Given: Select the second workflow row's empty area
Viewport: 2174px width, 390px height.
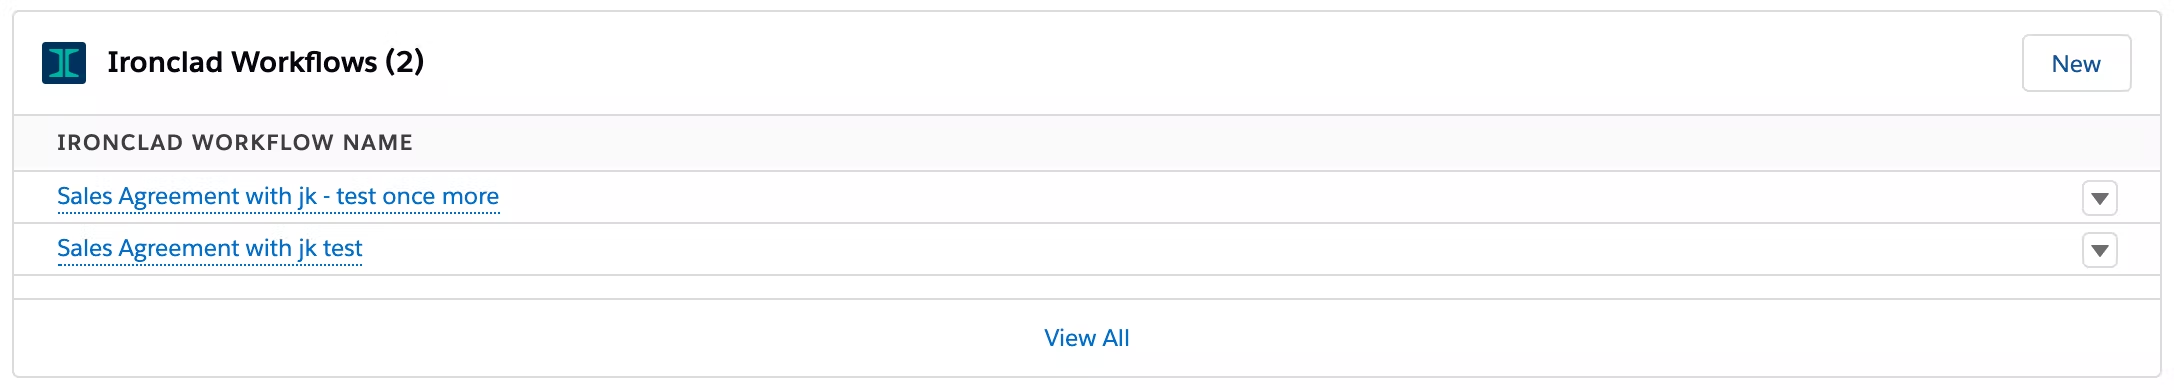Looking at the screenshot, I should click(1220, 249).
